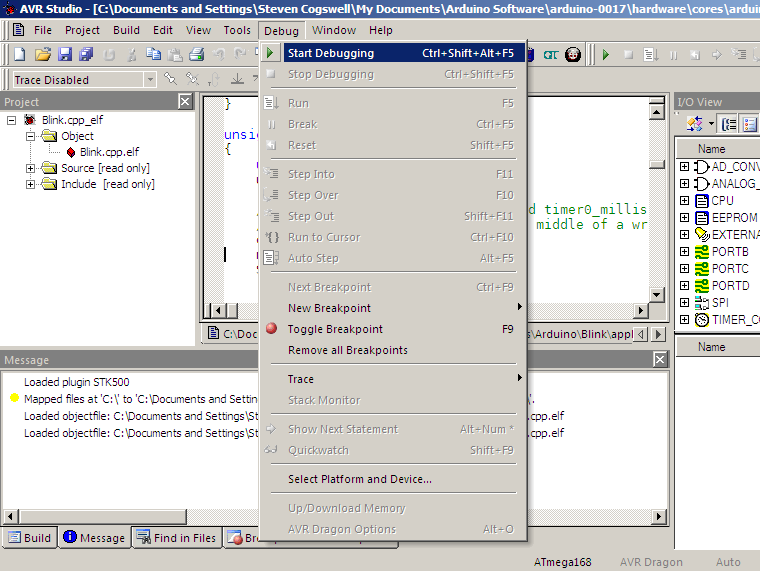Click the Open File folder icon
760x571 pixels.
pyautogui.click(x=44, y=54)
